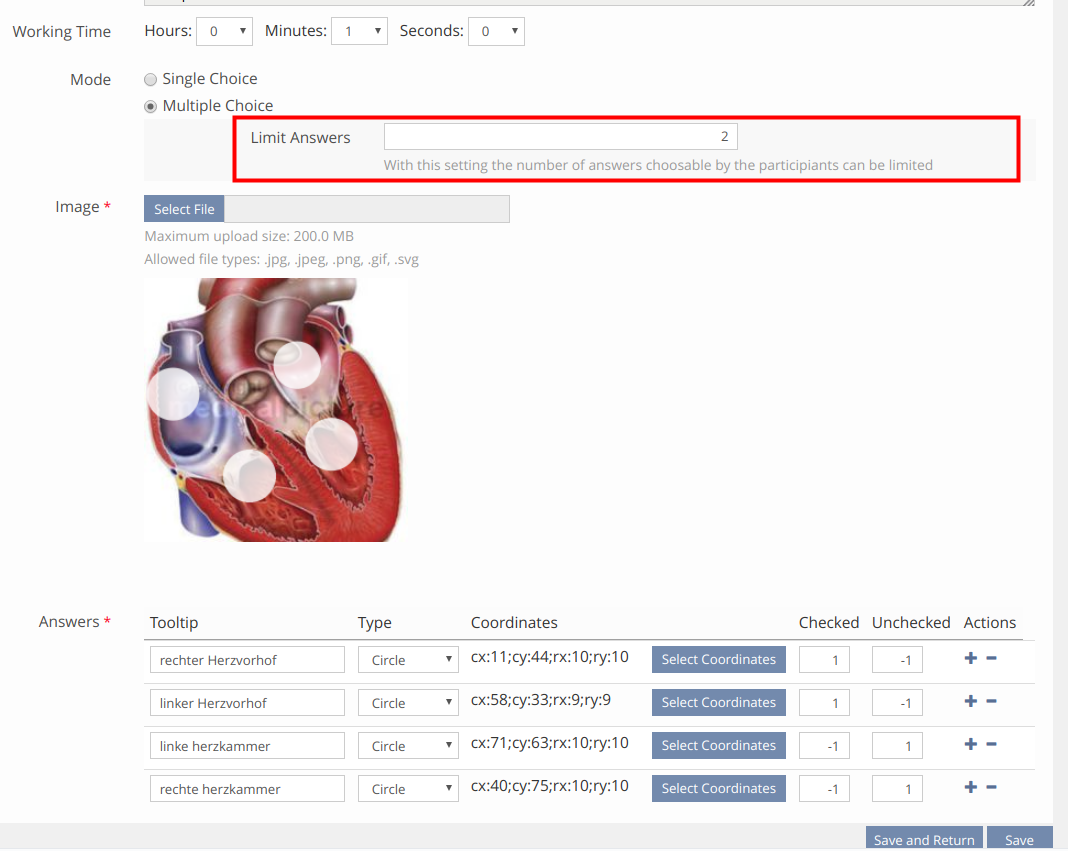Screen dimensions: 1069x851
Task: Add row after linke herzkammer answer
Action: coord(970,744)
